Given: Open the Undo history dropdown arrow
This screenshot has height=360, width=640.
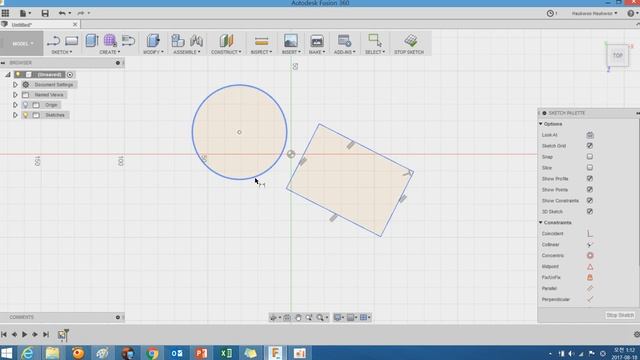Looking at the screenshot, I should coord(70,13).
